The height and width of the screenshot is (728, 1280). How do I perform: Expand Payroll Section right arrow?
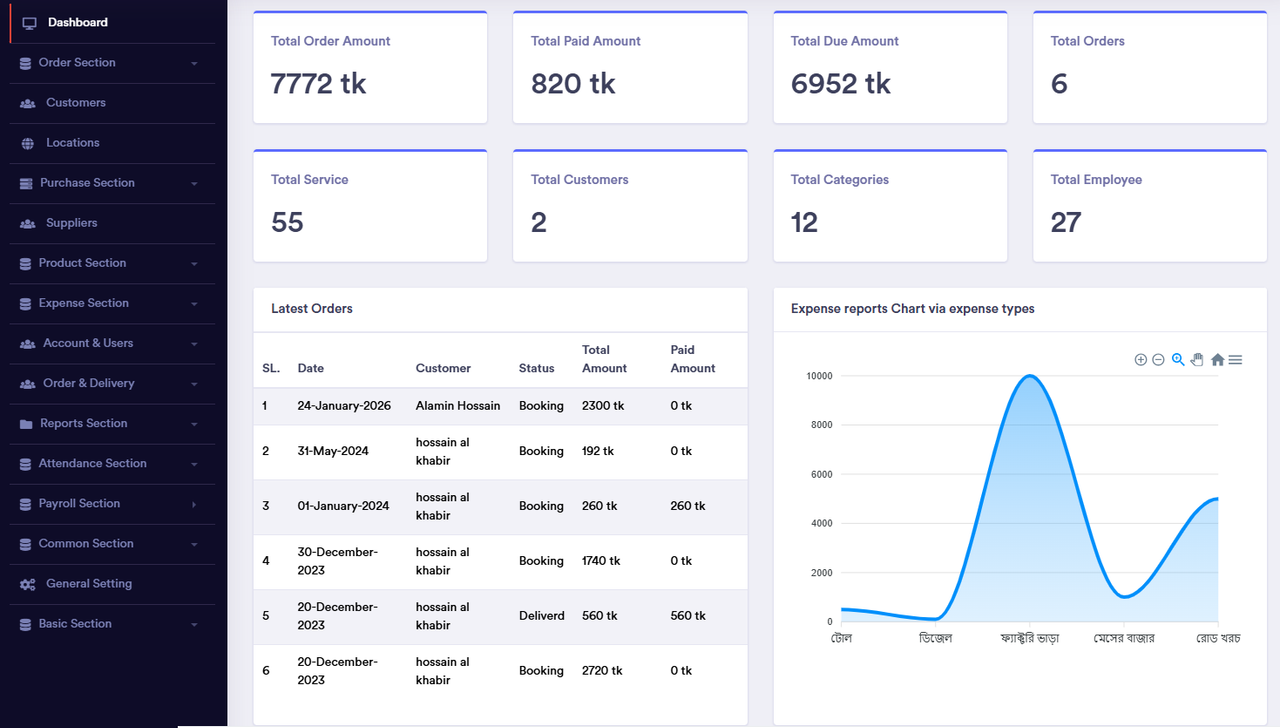(x=194, y=504)
